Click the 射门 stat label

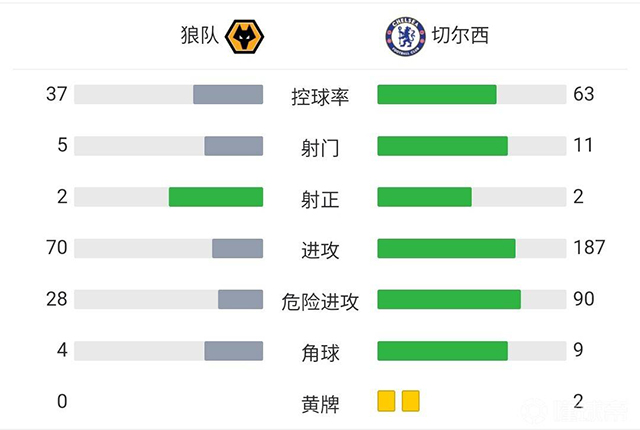320,148
